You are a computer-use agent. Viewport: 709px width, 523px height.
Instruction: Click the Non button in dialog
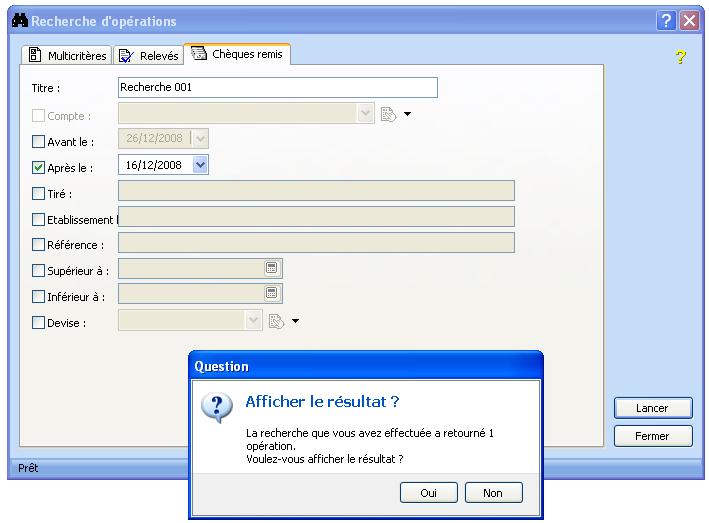click(x=493, y=493)
